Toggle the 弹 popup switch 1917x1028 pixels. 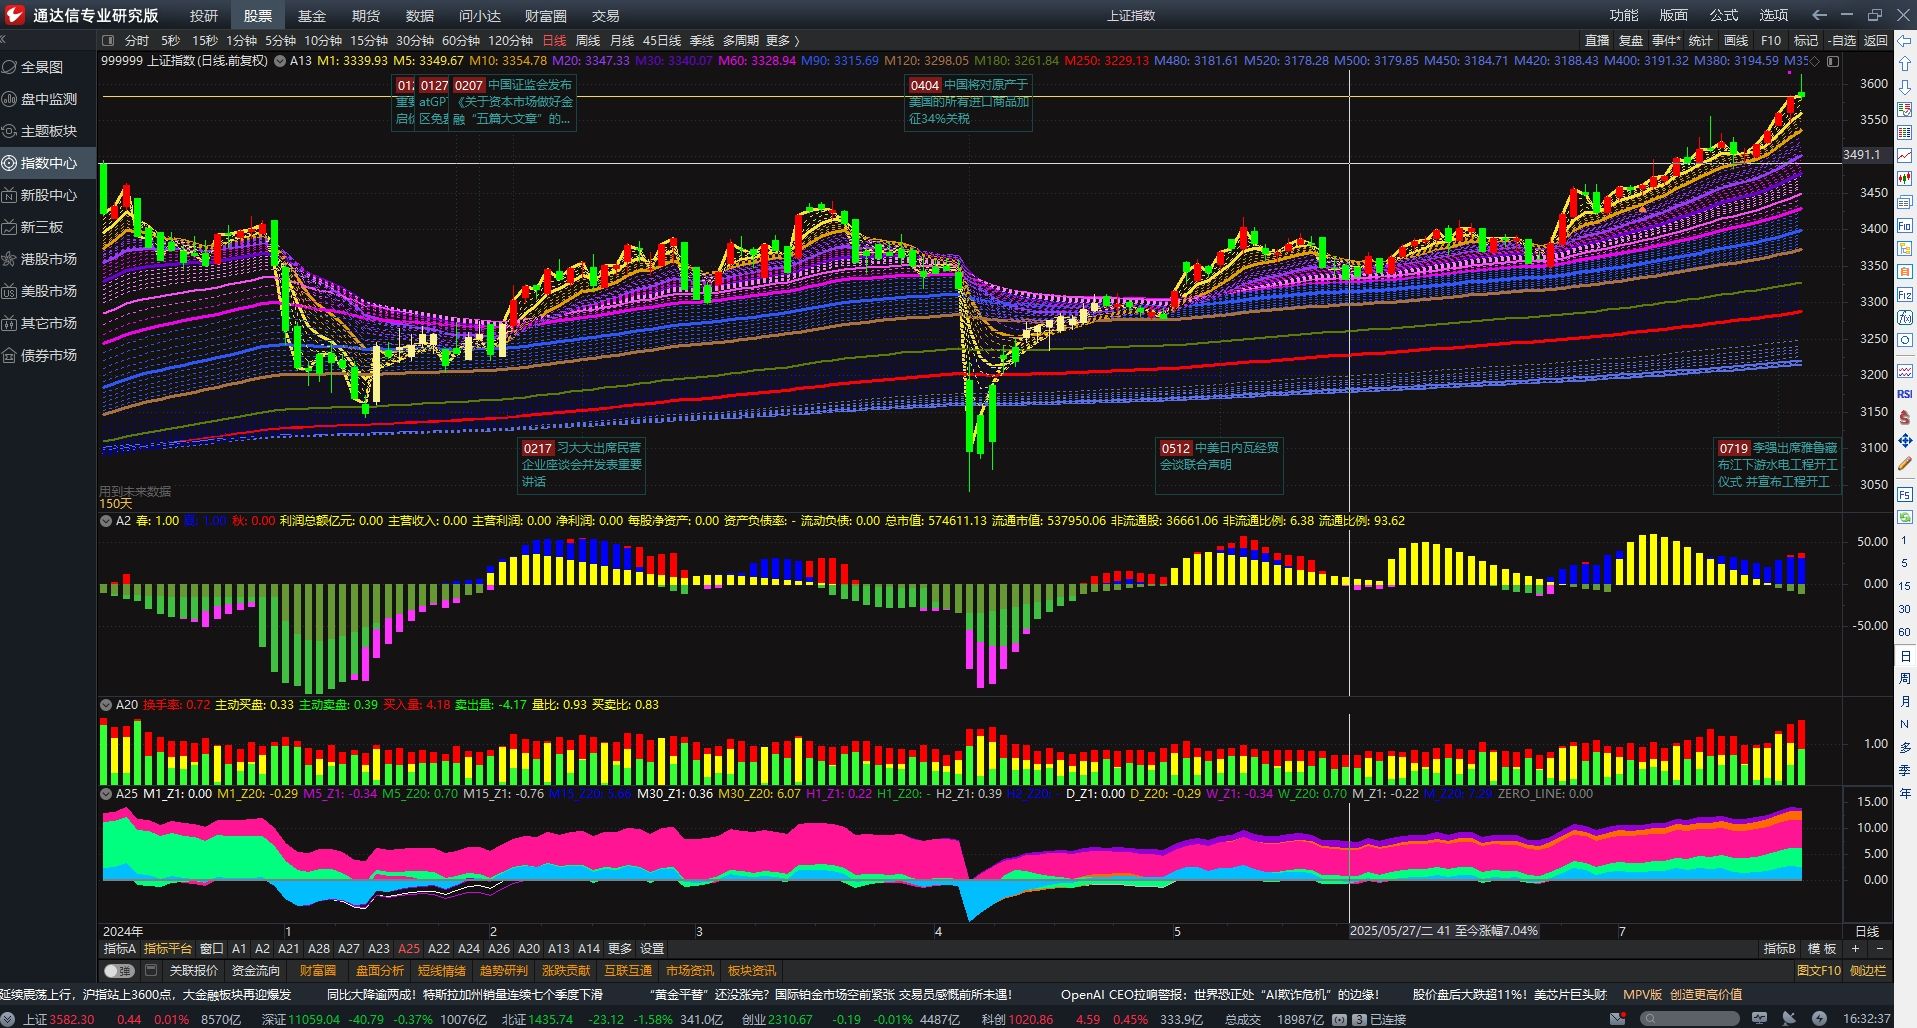(x=119, y=970)
